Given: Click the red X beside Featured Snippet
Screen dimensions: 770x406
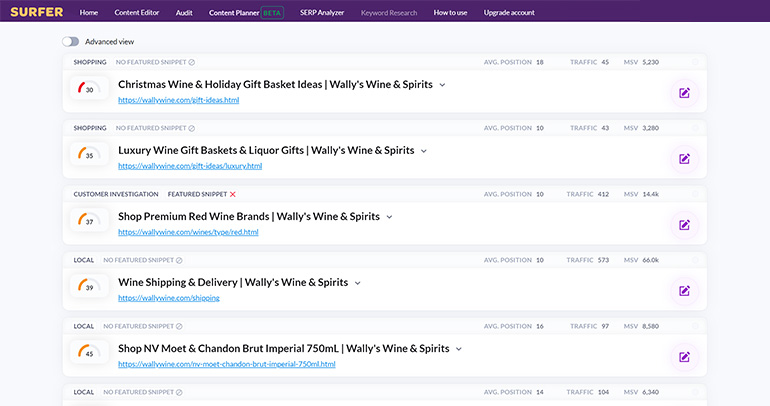Looking at the screenshot, I should [233, 194].
